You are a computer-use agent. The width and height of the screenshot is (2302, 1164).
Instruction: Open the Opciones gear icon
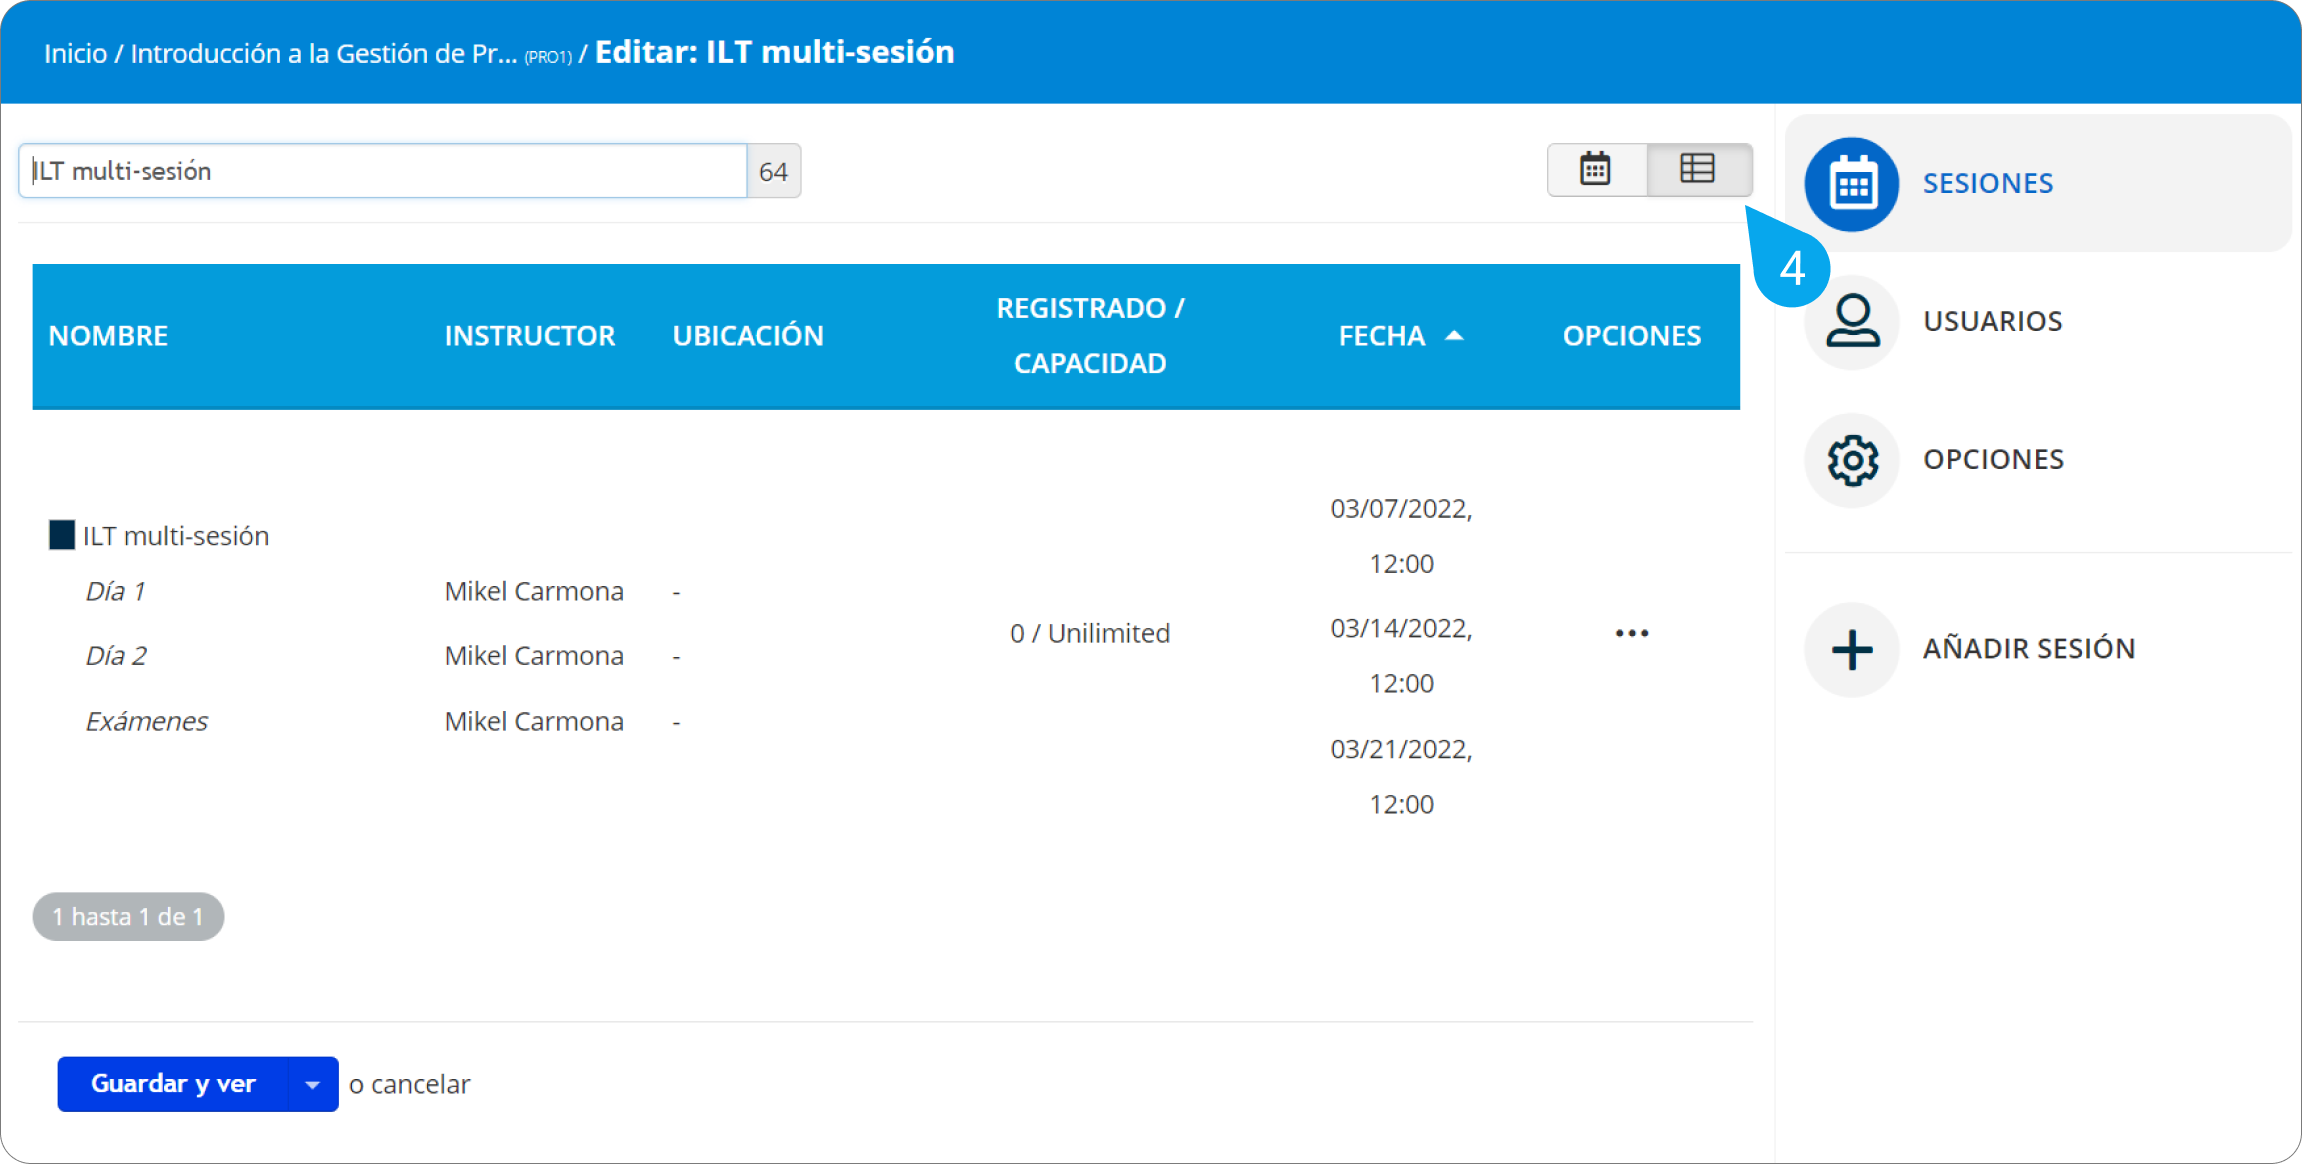pos(1851,460)
